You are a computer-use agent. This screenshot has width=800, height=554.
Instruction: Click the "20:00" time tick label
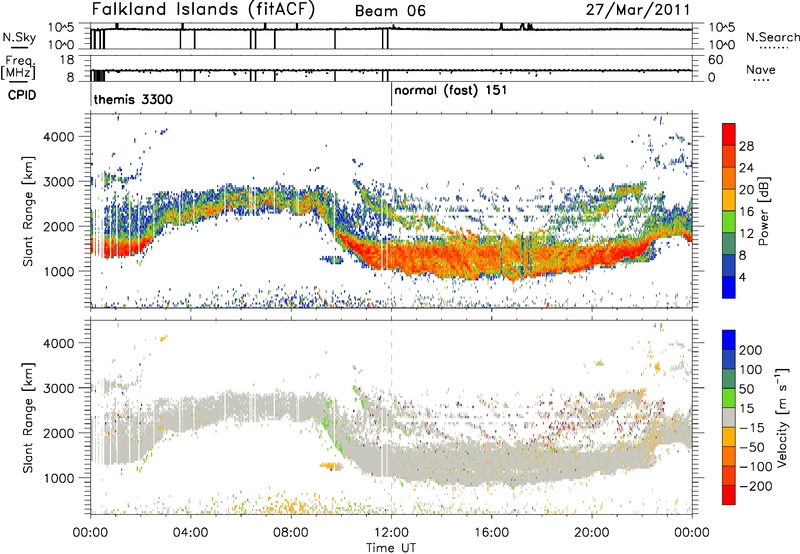click(592, 533)
